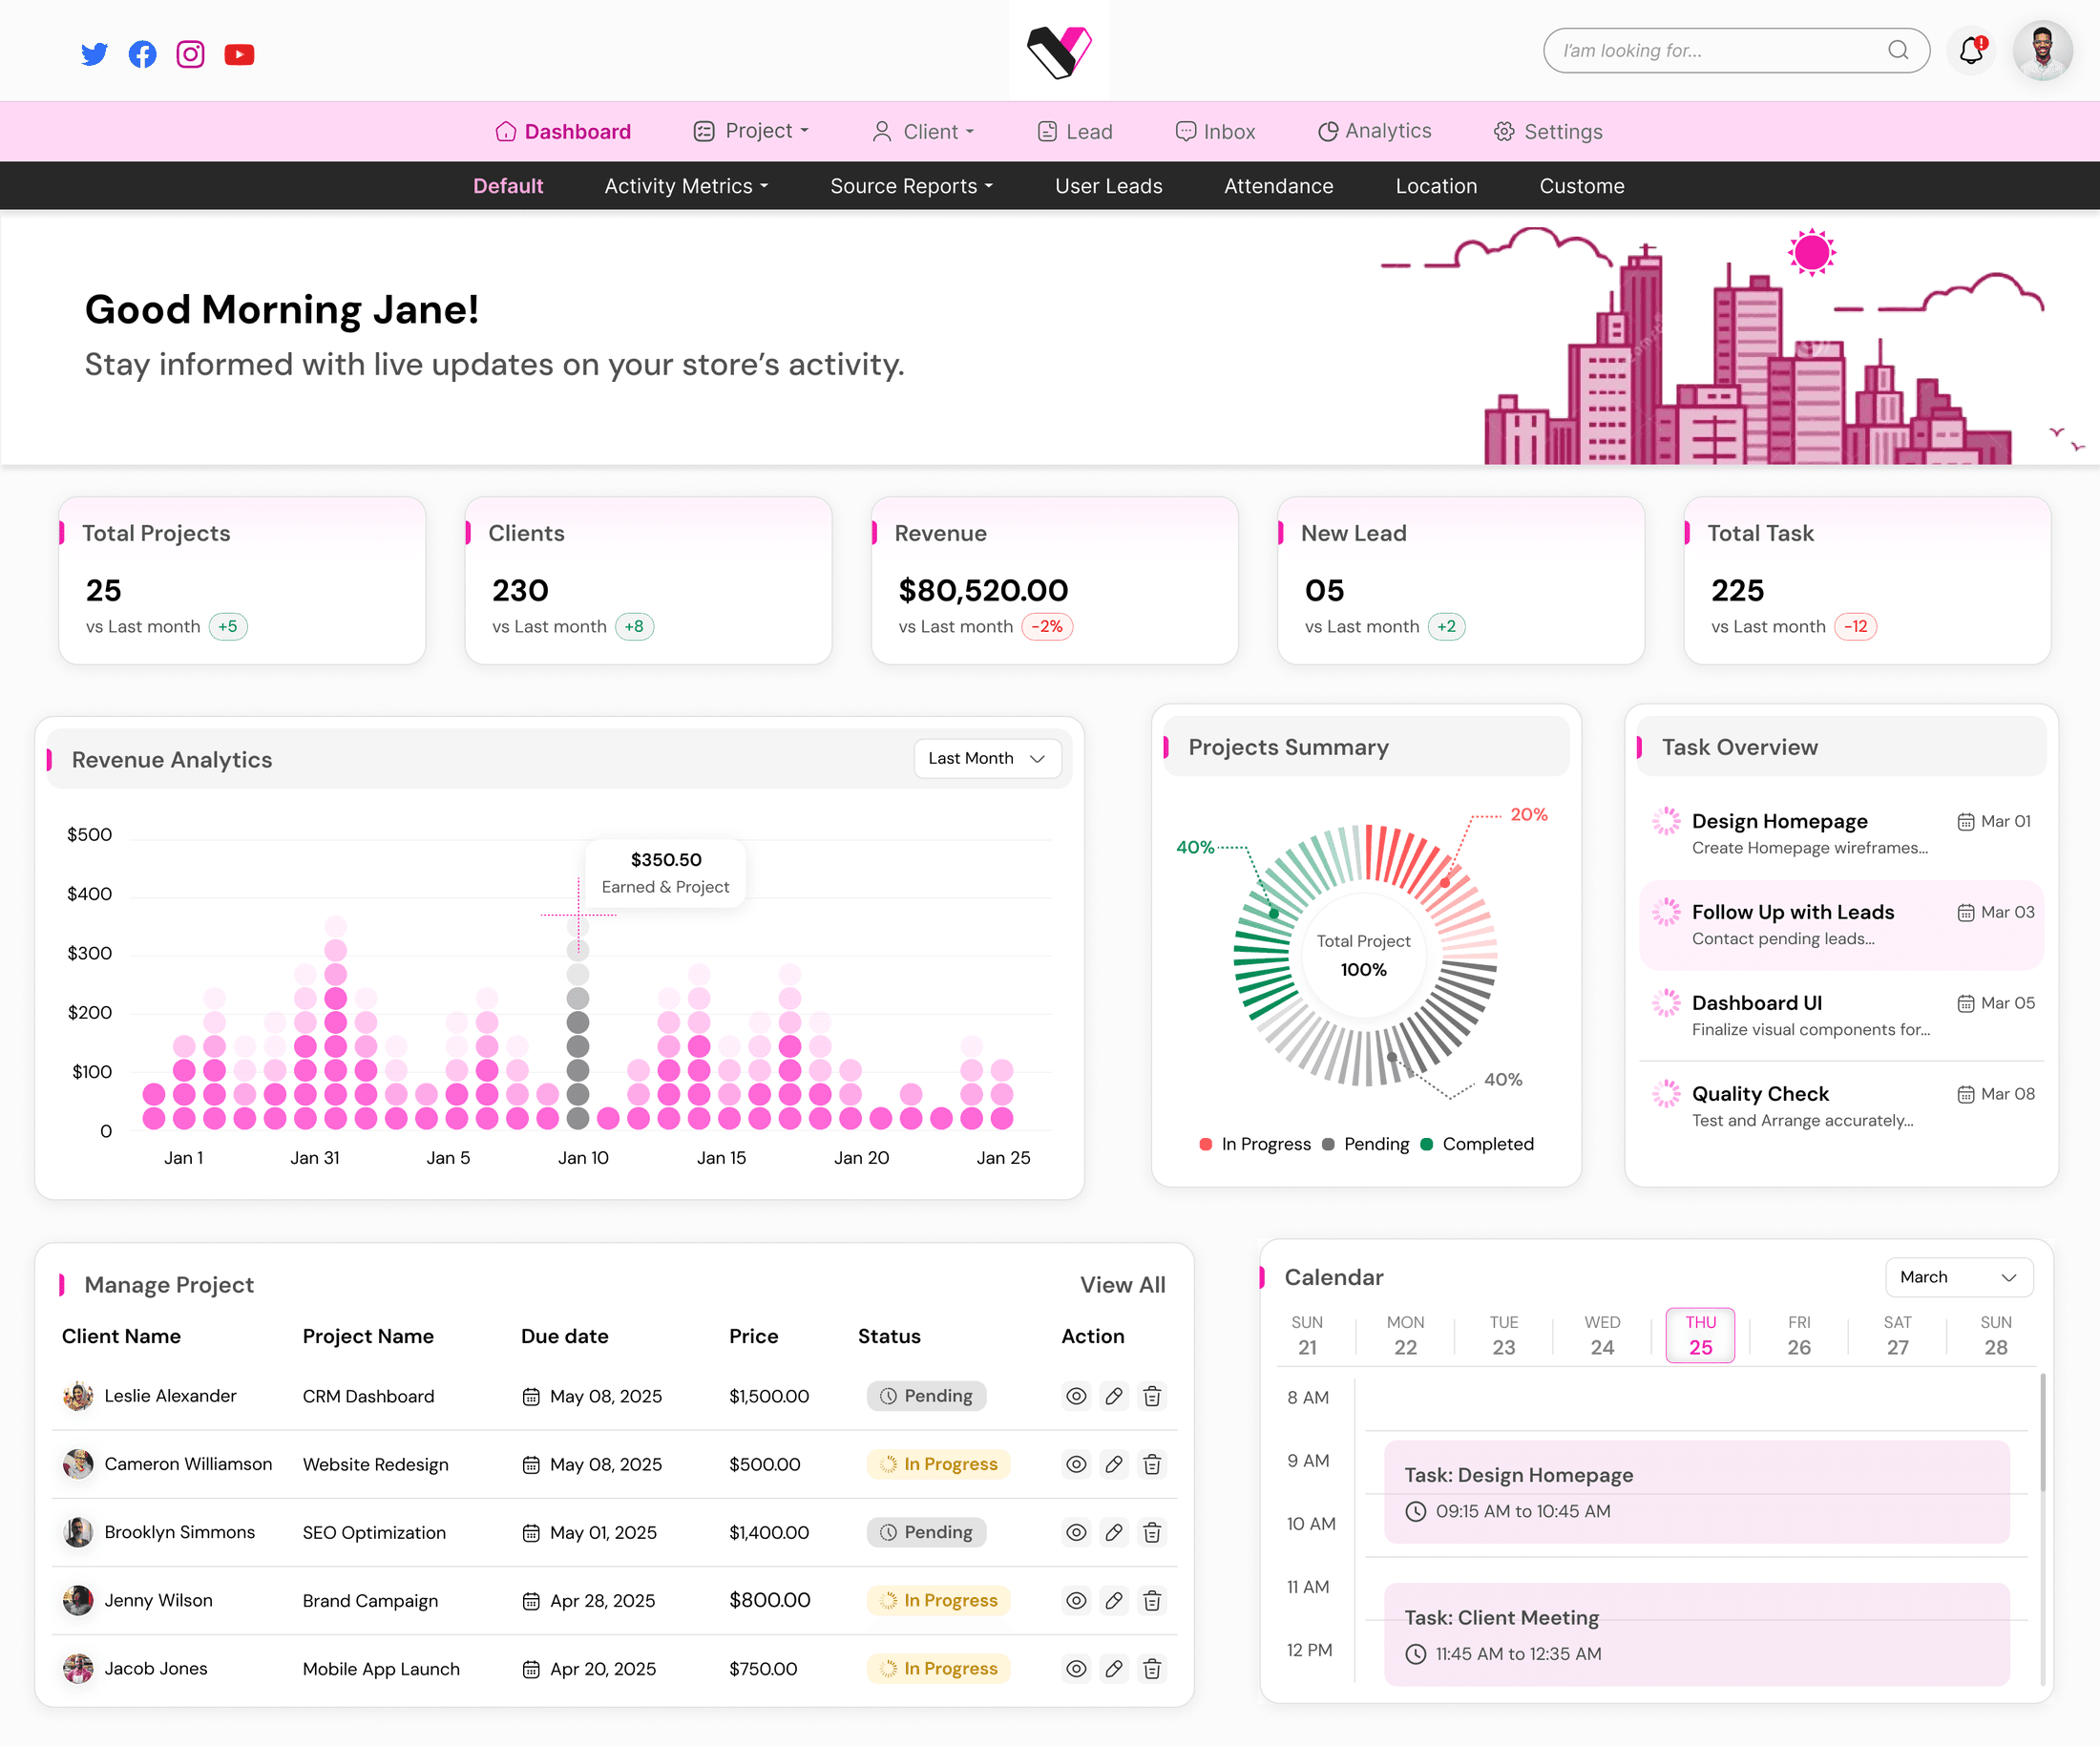Click the gray highlighted Jan 10 bar column

click(x=578, y=1022)
